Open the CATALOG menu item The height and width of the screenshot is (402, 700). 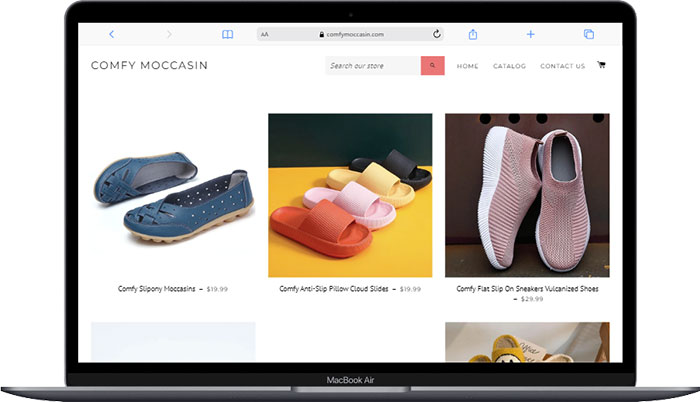pyautogui.click(x=509, y=66)
